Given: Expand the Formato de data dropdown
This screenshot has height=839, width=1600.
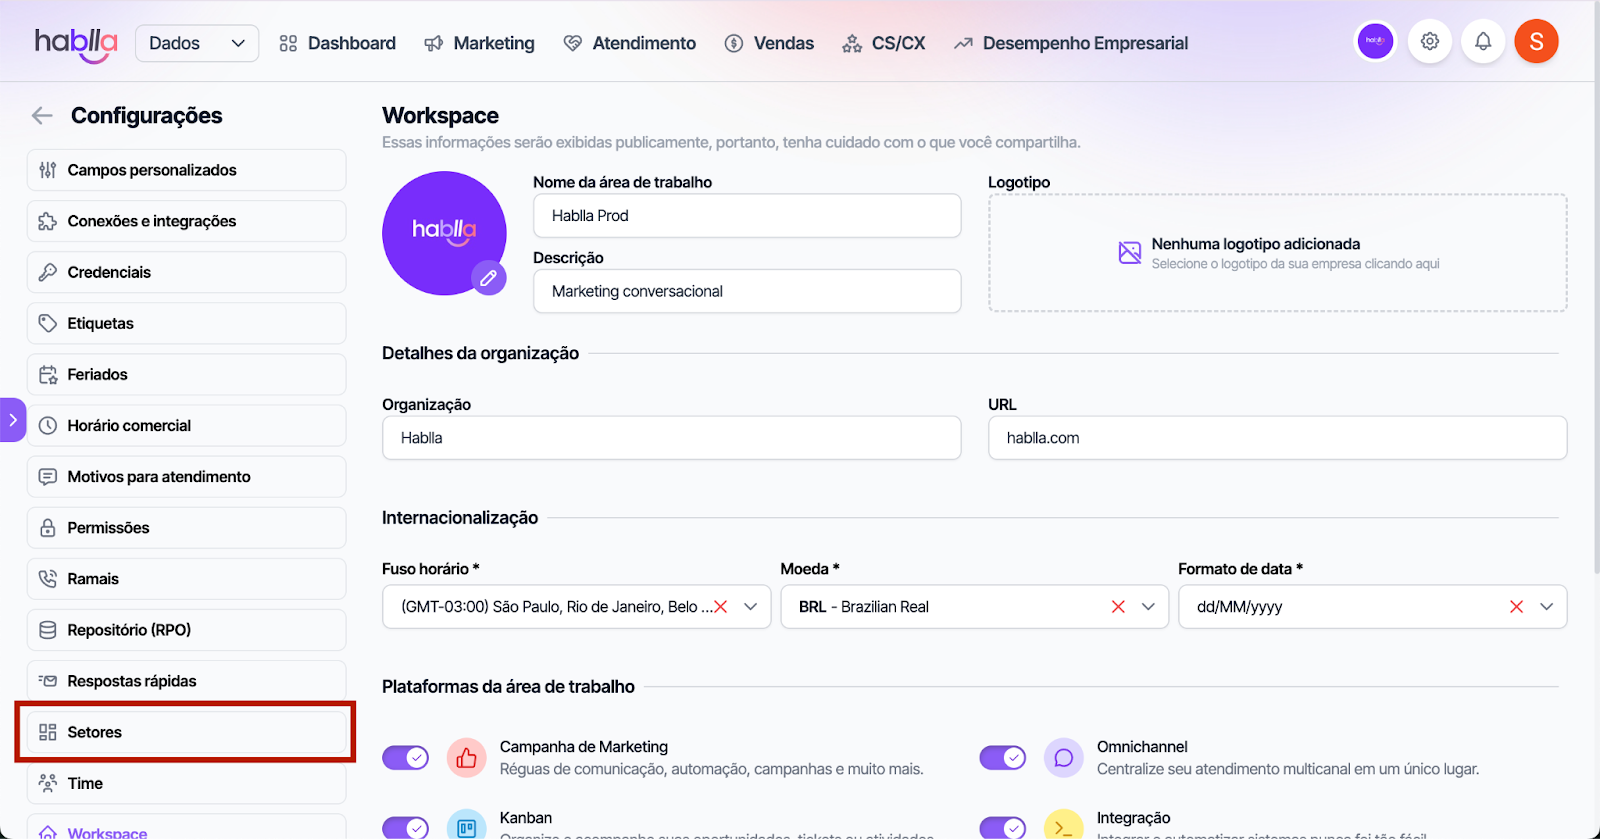Looking at the screenshot, I should click(1547, 607).
